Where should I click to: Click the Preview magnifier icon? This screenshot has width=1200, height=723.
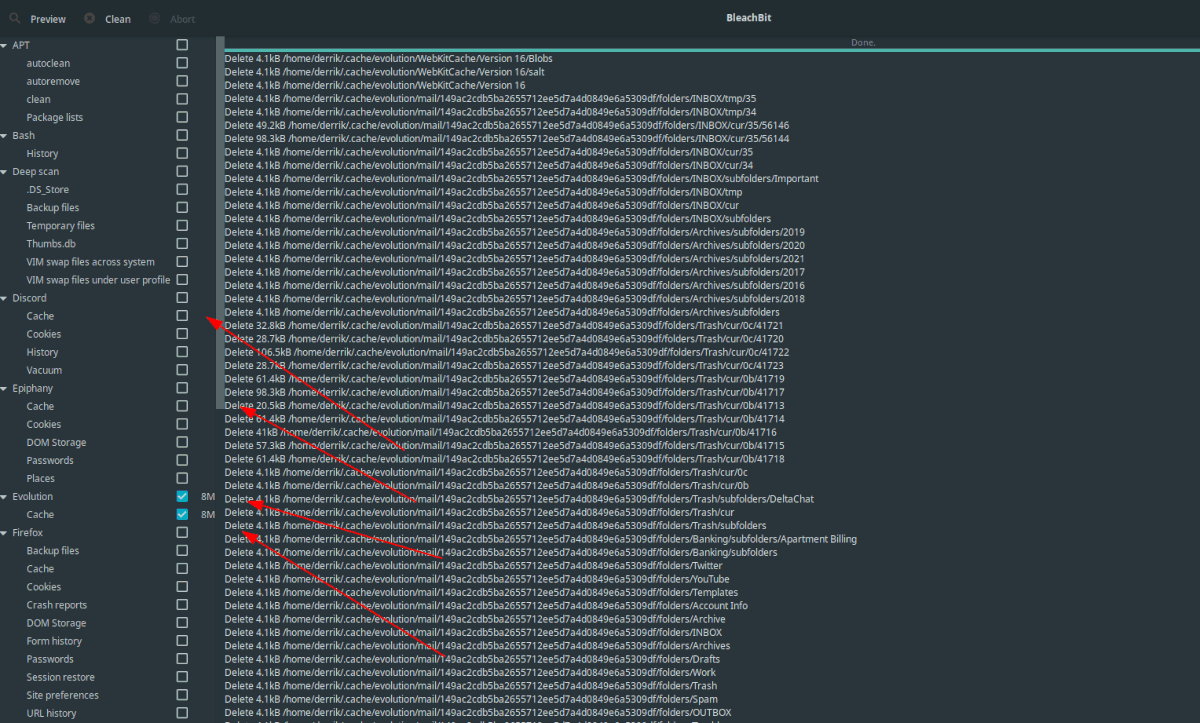(13, 18)
